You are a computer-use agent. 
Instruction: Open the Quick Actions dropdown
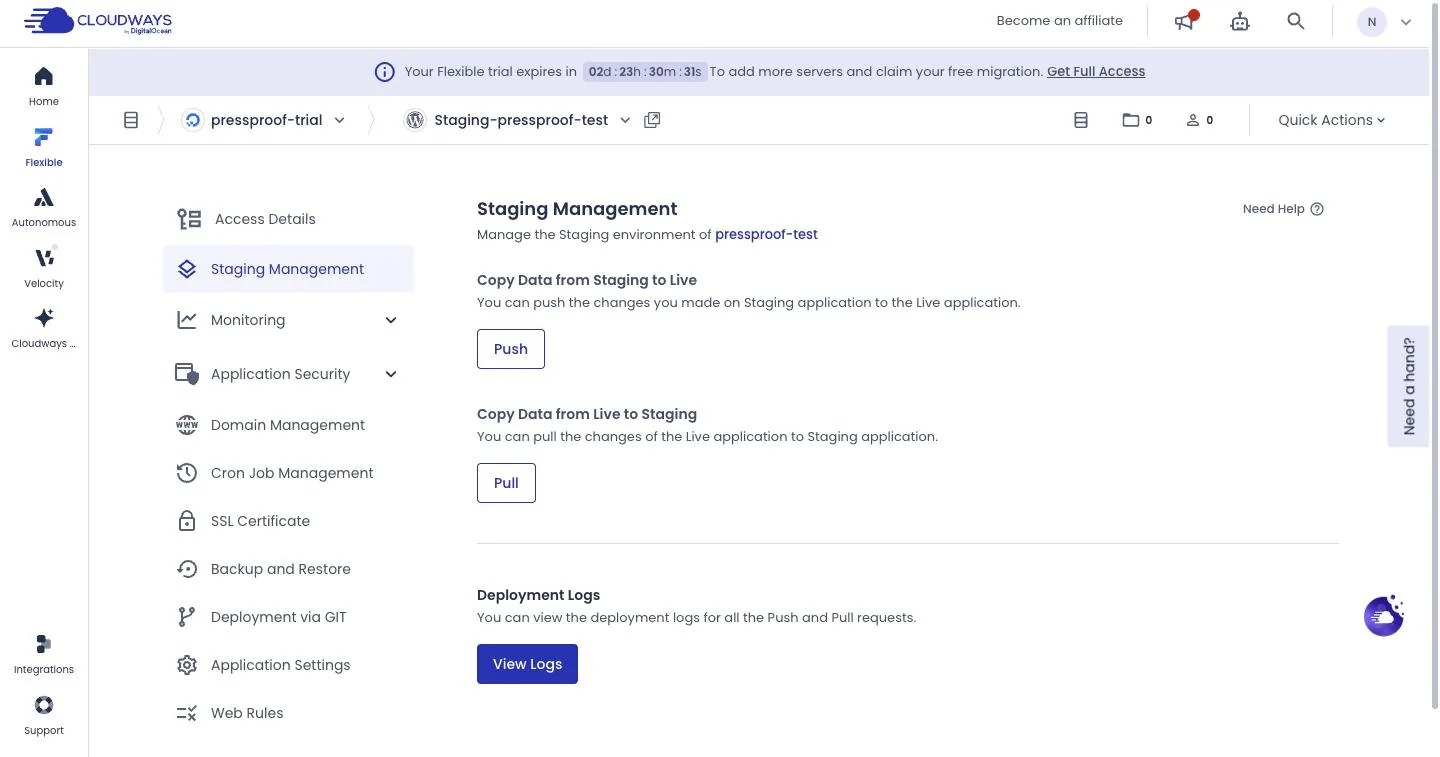pyautogui.click(x=1332, y=120)
